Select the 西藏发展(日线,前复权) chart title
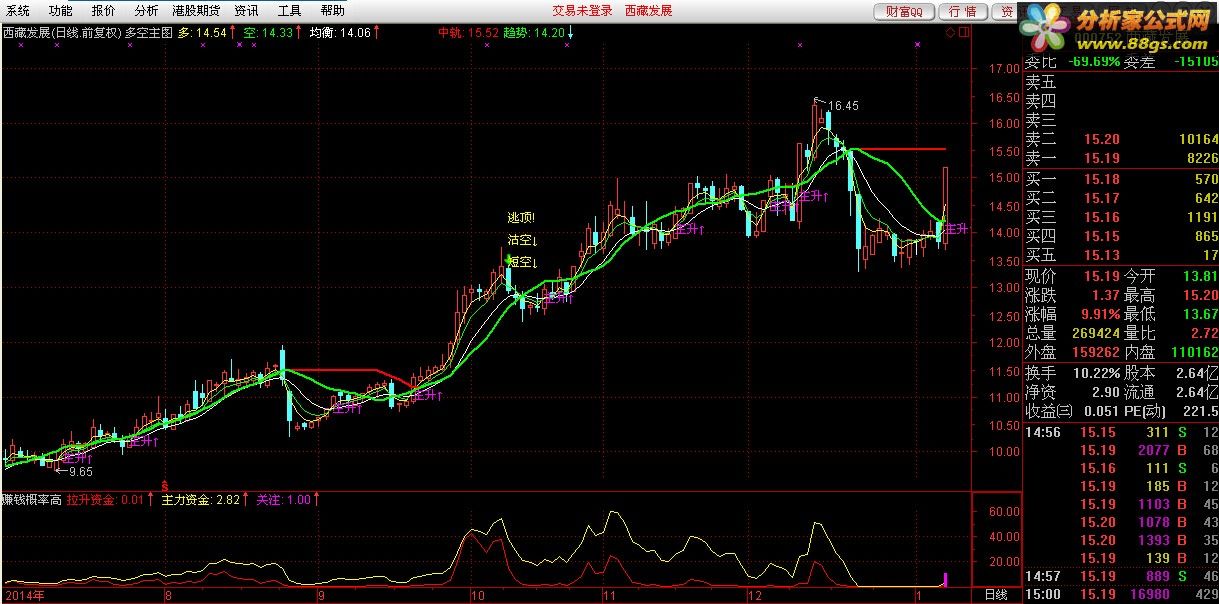 [60, 33]
